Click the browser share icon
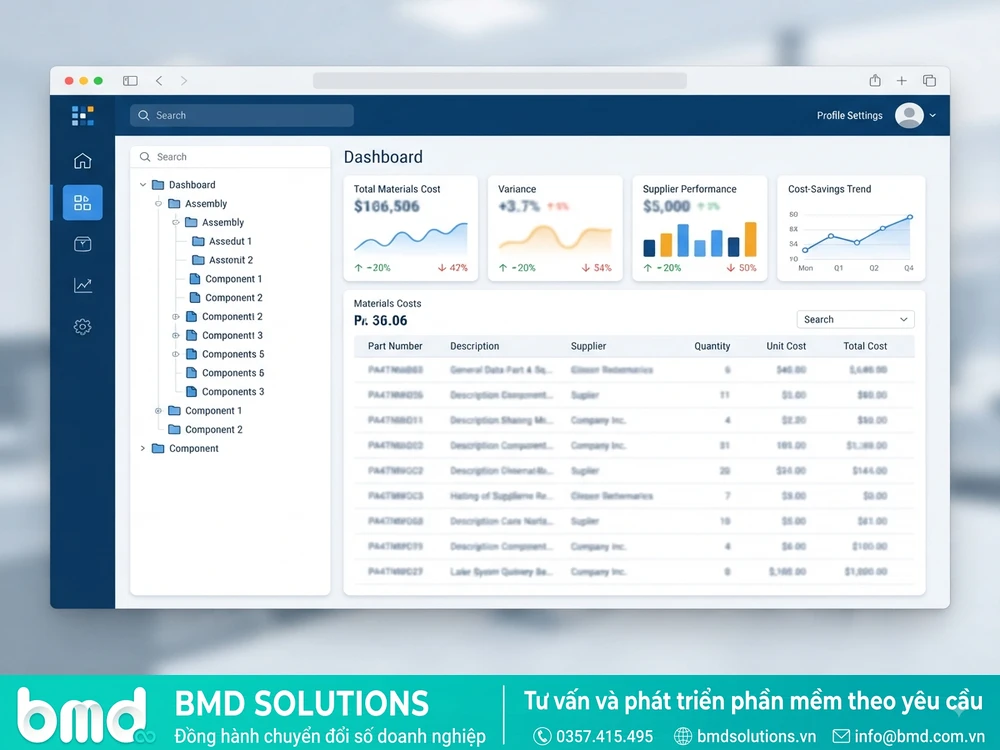The width and height of the screenshot is (1000, 750). (875, 80)
